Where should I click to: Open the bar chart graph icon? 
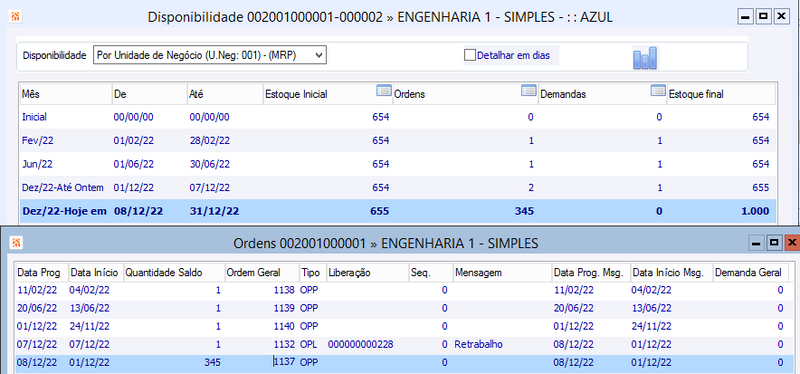pyautogui.click(x=645, y=57)
